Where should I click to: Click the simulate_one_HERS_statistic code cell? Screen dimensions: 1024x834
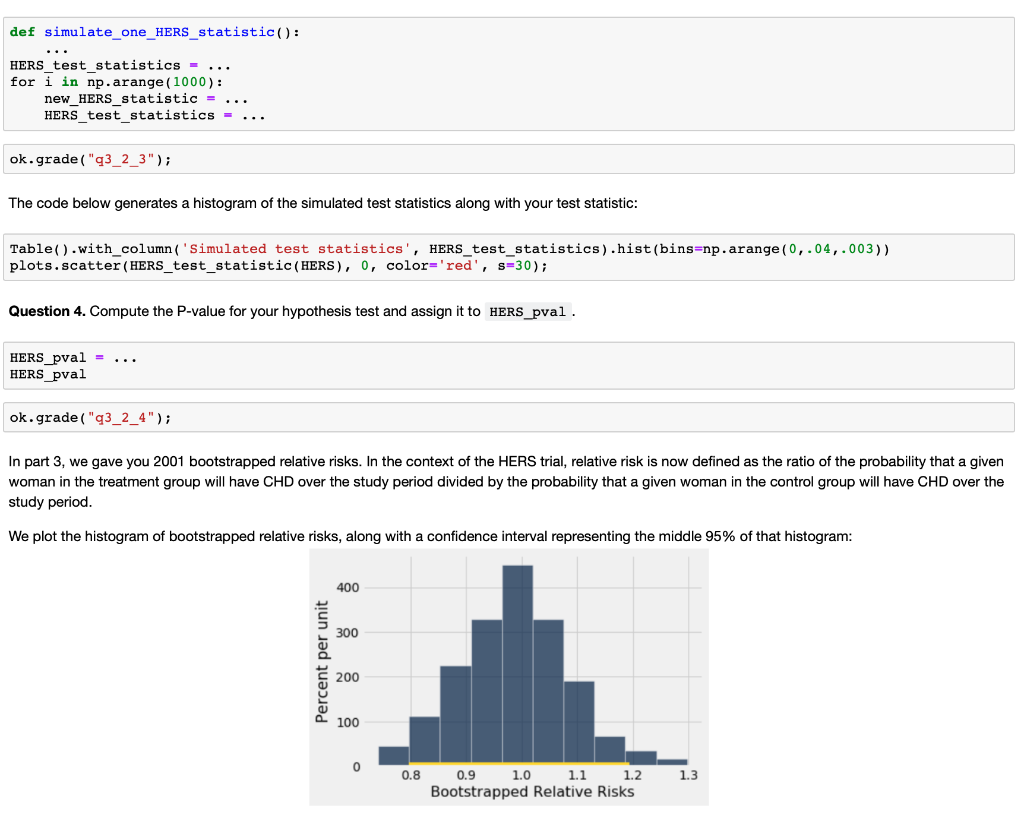click(x=509, y=74)
